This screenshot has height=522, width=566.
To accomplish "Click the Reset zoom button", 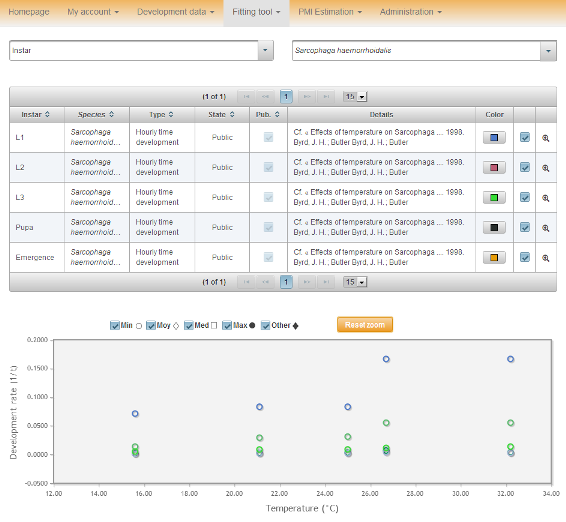I will [365, 325].
